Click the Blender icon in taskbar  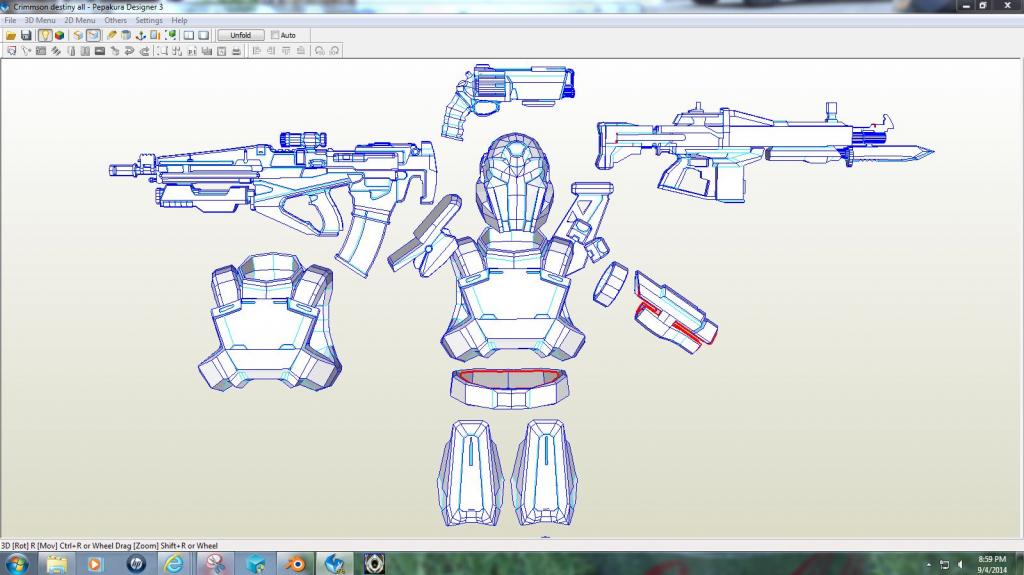[295, 564]
